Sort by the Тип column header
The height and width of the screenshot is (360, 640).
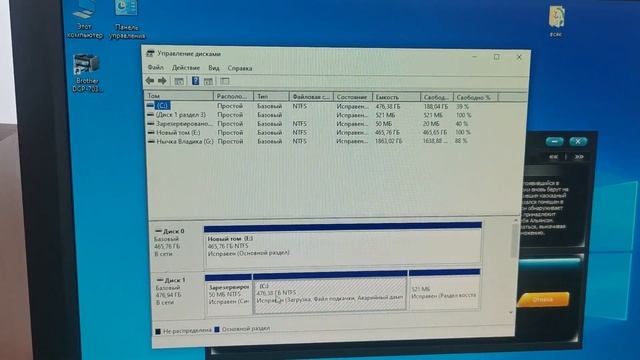tap(271, 97)
